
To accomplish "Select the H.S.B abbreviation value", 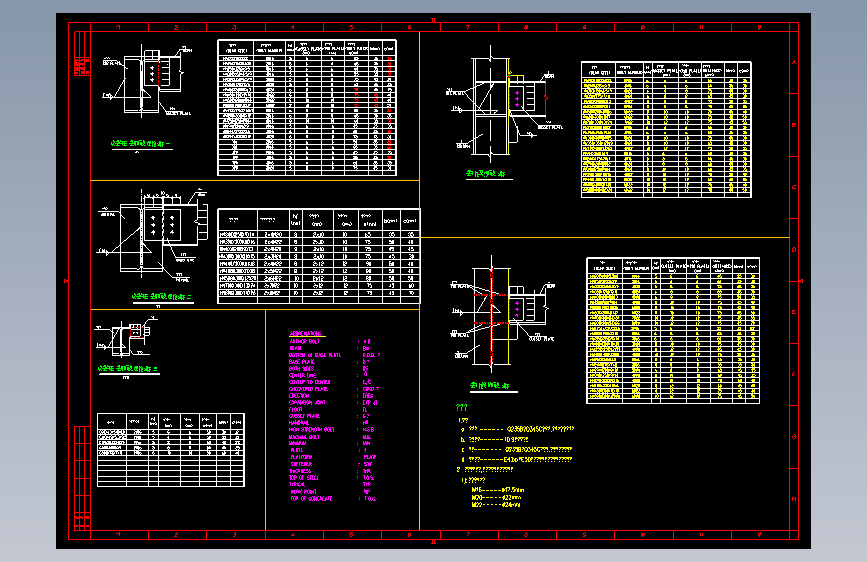I will pyautogui.click(x=368, y=430).
